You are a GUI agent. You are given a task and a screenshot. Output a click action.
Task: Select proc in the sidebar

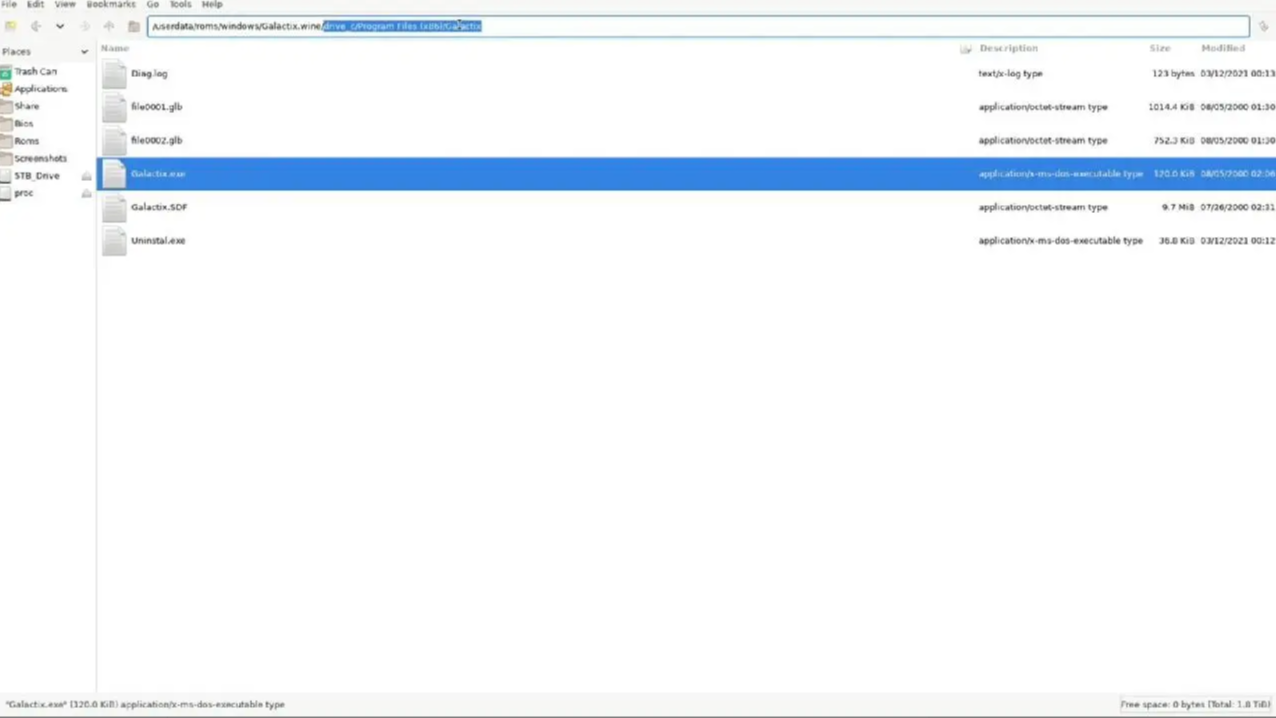click(24, 193)
